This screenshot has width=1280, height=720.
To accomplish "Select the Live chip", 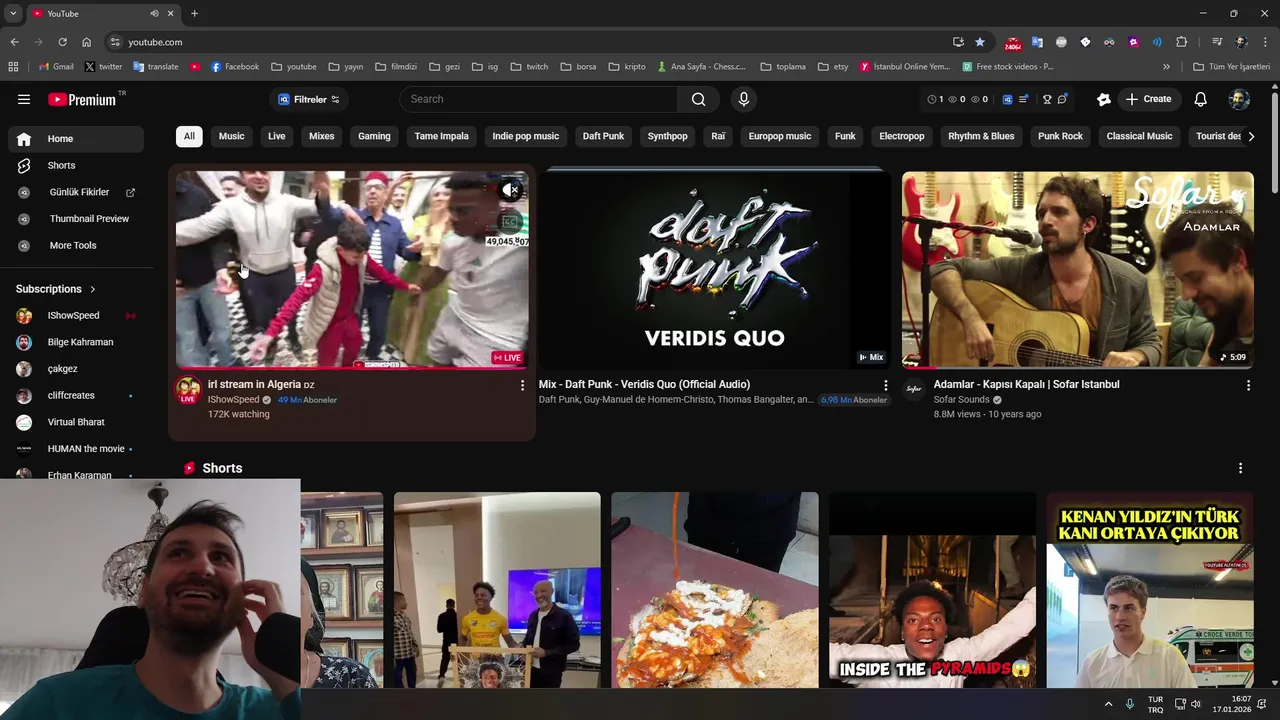I will tap(277, 136).
